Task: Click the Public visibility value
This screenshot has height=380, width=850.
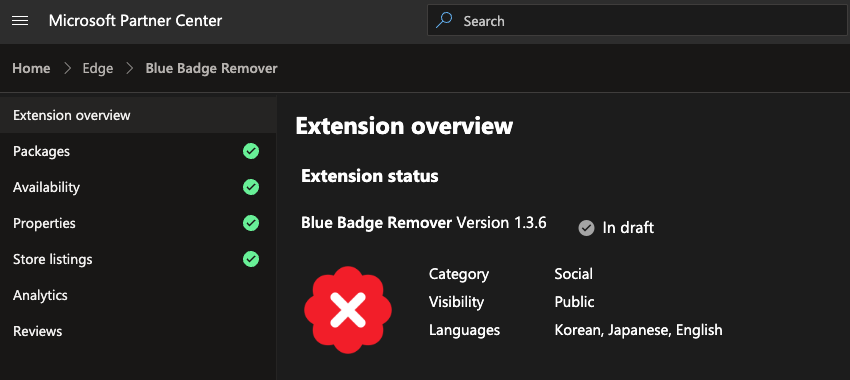Action: coord(575,301)
